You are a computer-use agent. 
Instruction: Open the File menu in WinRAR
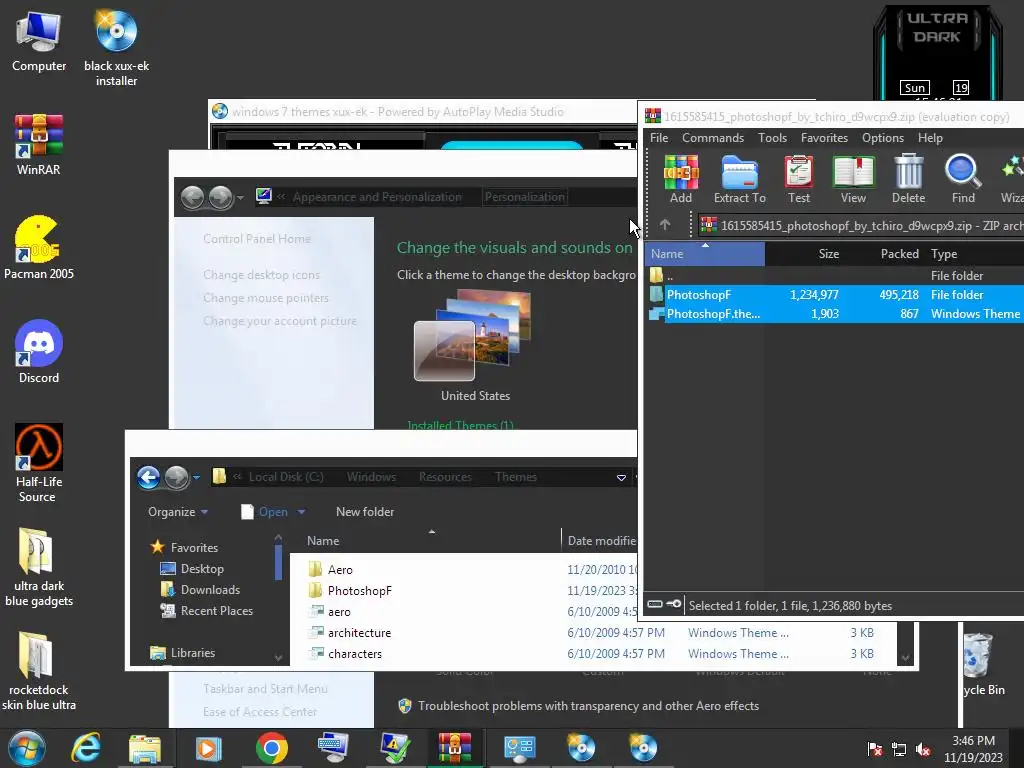pyautogui.click(x=659, y=138)
